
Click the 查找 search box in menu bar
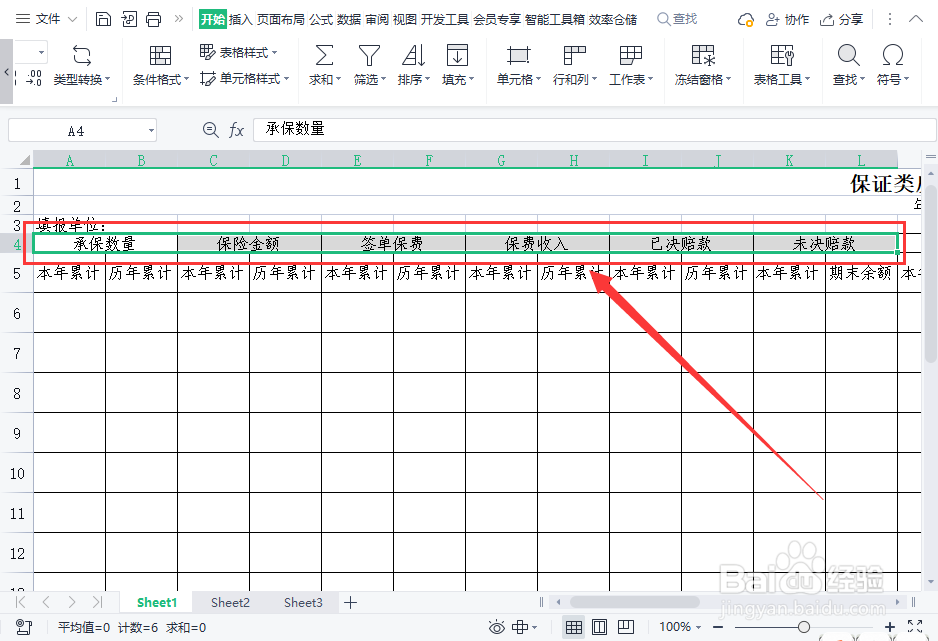tap(678, 20)
